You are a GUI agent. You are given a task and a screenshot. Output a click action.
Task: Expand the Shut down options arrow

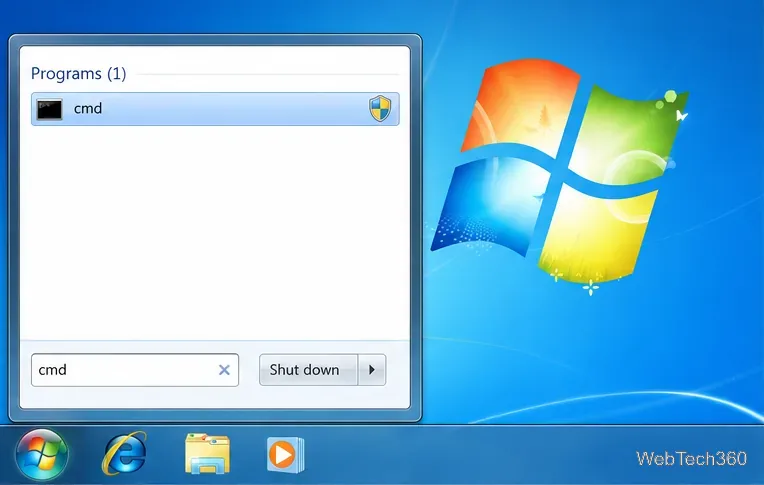click(x=372, y=370)
